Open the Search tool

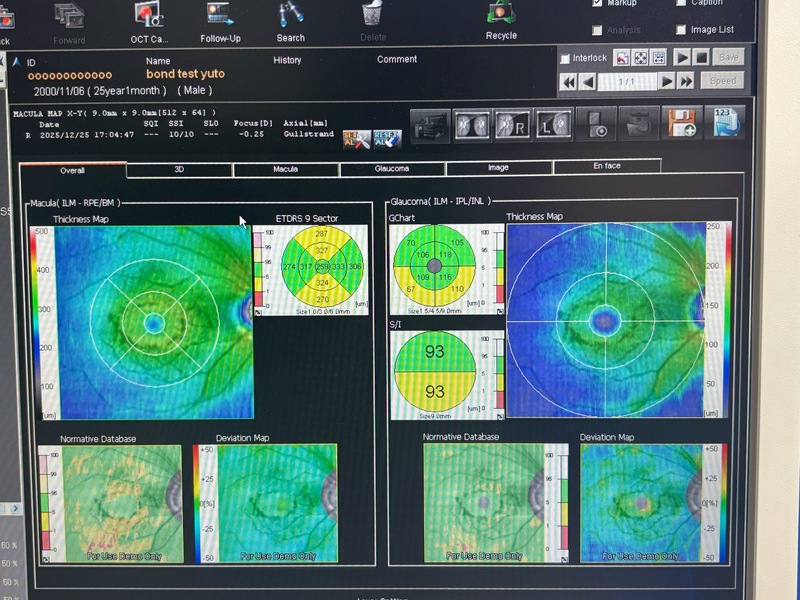[x=291, y=17]
